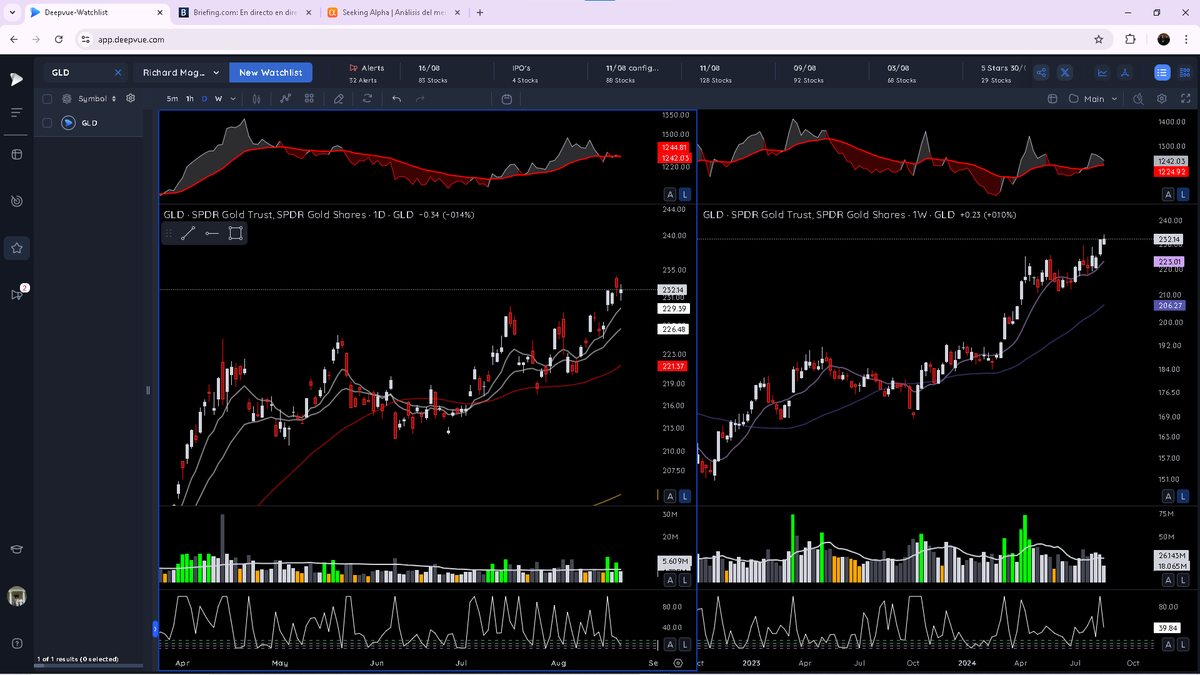Click the save chart icon in toolbar
The image size is (1200, 675).
pyautogui.click(x=507, y=99)
